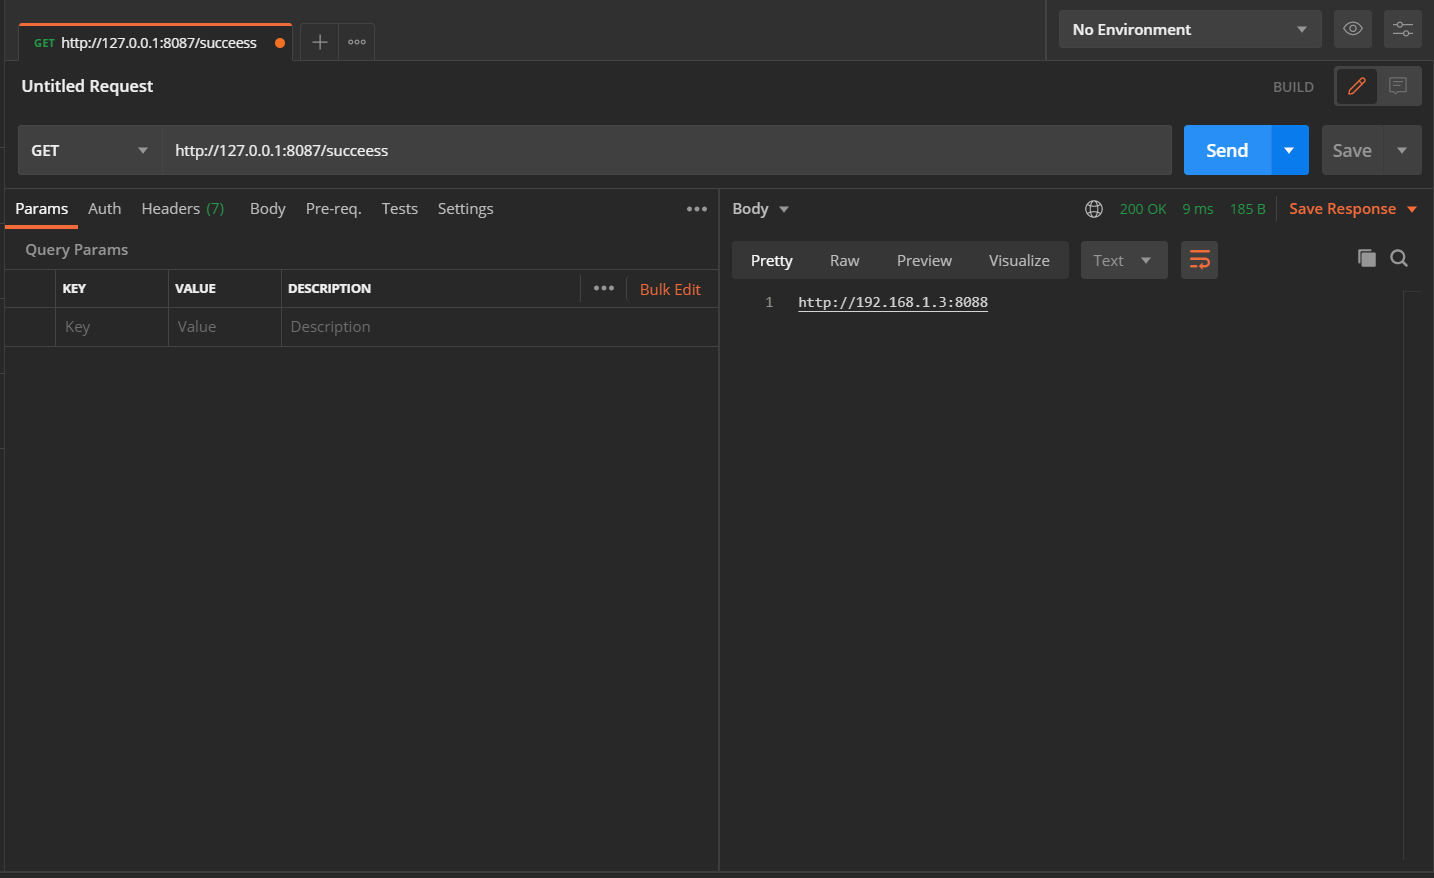Viewport: 1434px width, 878px height.
Task: Open the Headers (7) tab
Action: tap(183, 209)
